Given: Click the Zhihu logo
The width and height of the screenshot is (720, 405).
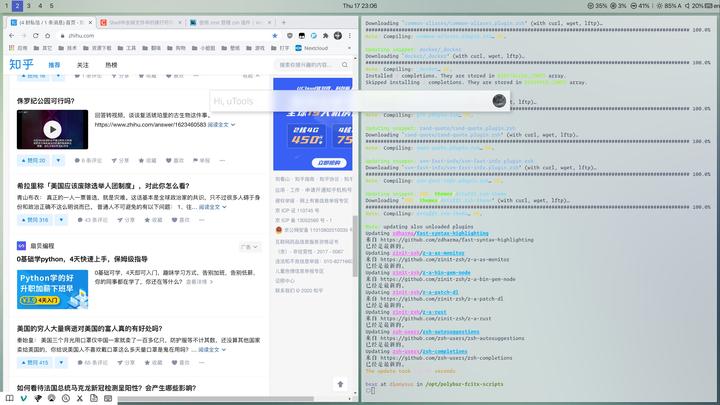Looking at the screenshot, I should pos(21,65).
